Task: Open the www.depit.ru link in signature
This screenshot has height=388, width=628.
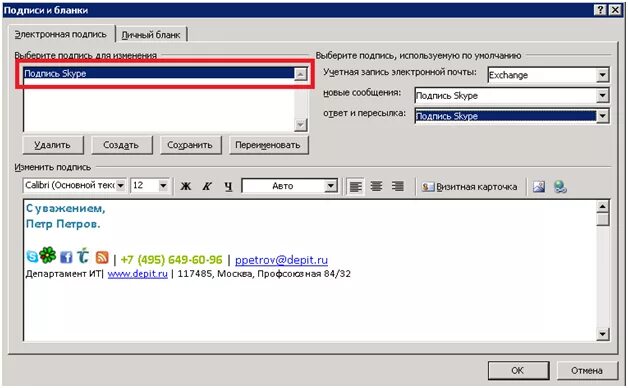Action: pos(137,274)
